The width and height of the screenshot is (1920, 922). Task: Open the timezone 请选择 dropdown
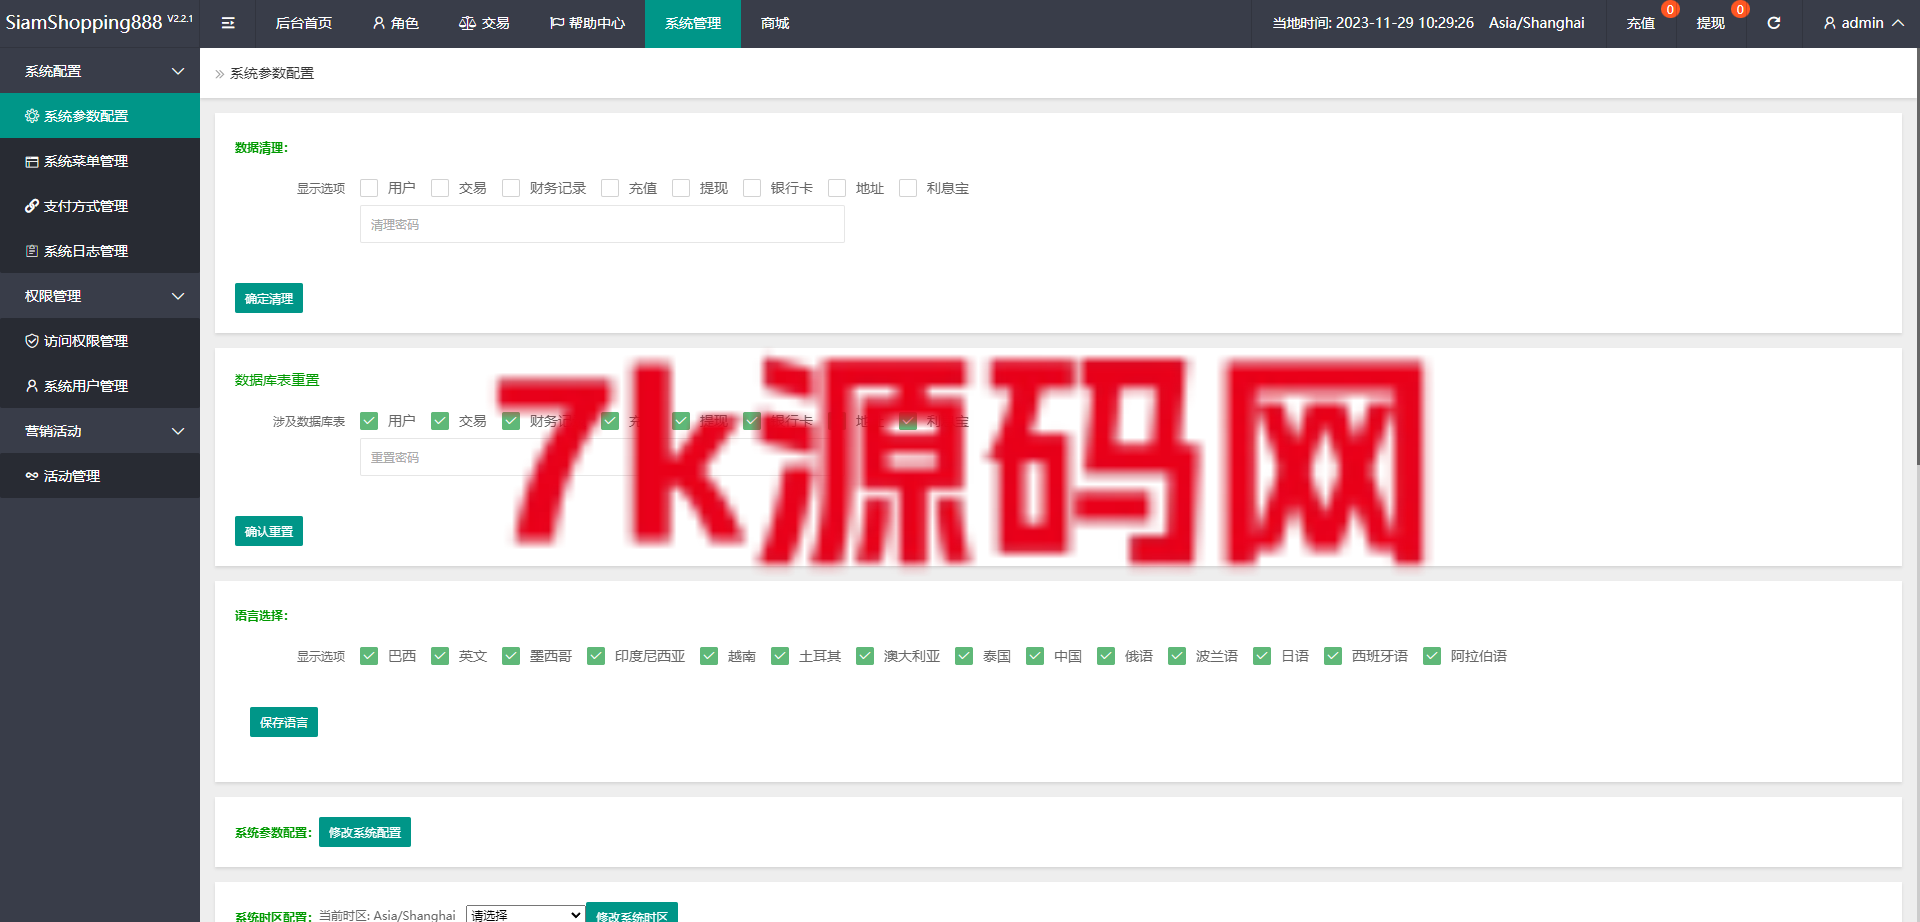coord(525,914)
